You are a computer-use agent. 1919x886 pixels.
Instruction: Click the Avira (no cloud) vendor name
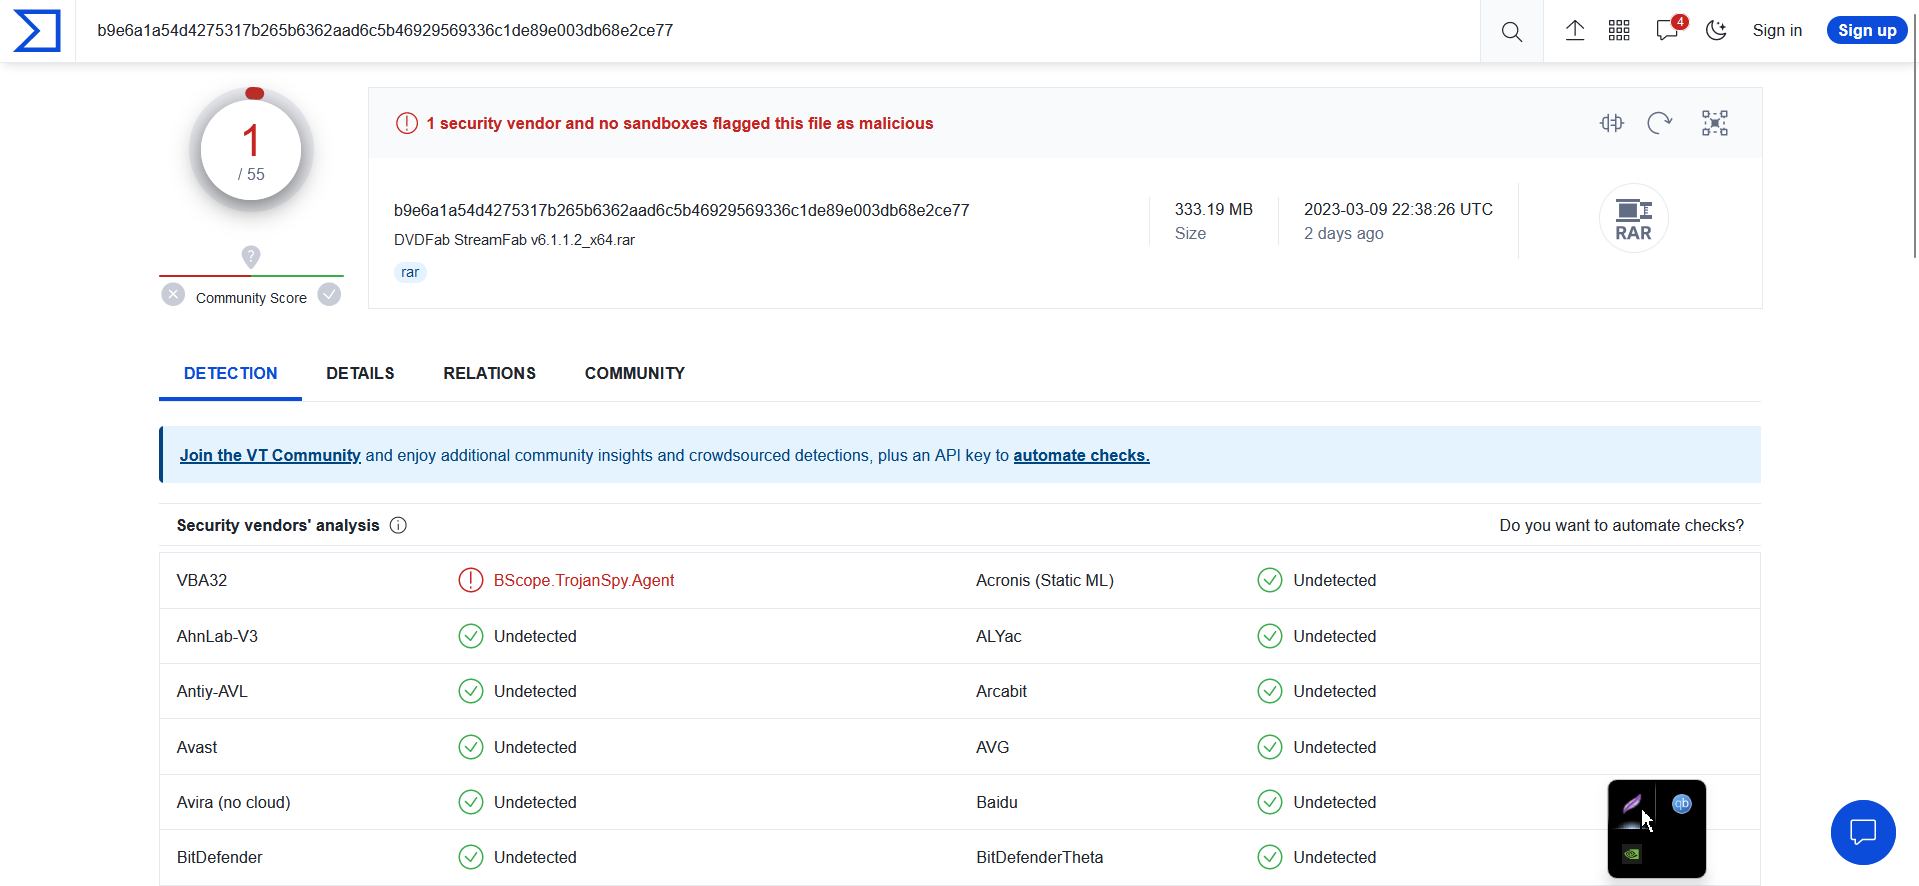(234, 802)
